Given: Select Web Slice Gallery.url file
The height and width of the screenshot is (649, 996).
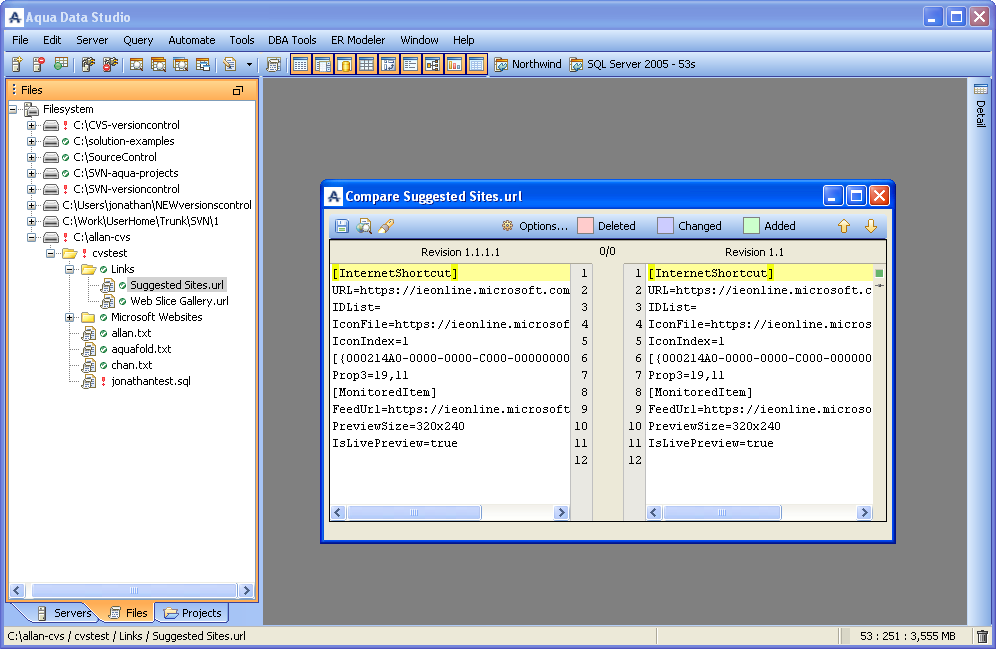Looking at the screenshot, I should (178, 301).
